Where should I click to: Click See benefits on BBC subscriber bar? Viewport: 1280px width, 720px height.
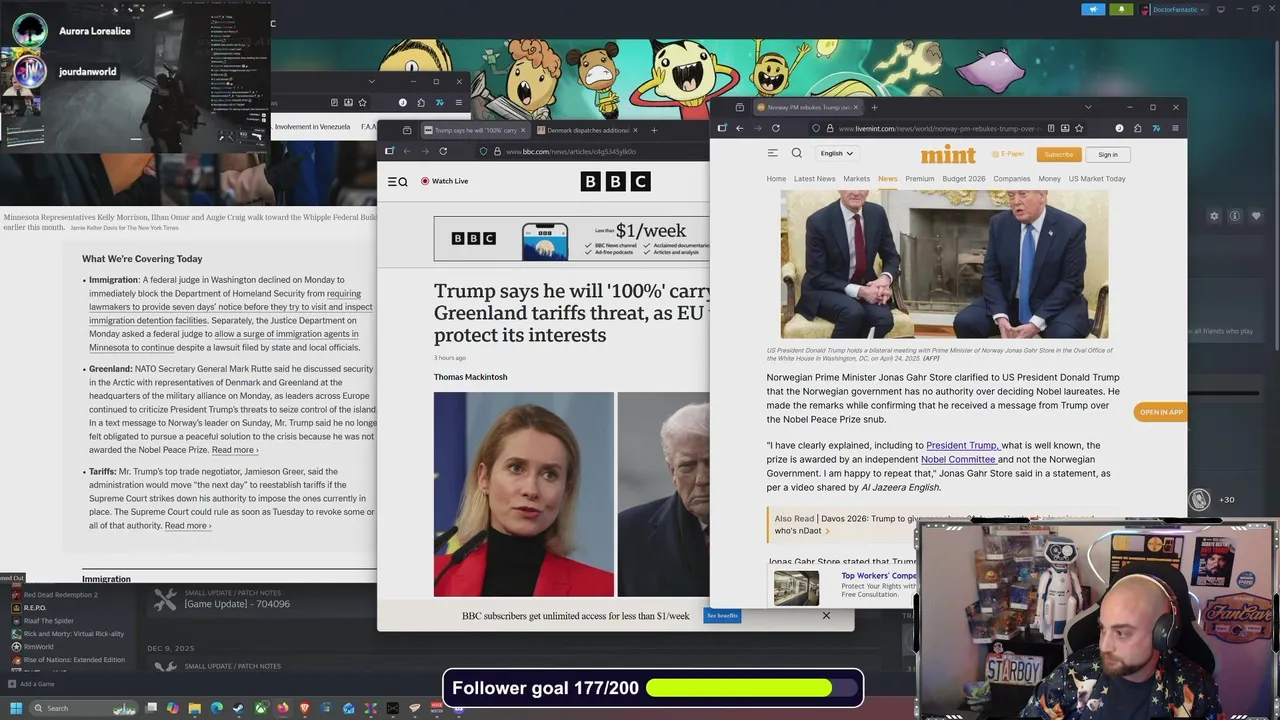722,615
